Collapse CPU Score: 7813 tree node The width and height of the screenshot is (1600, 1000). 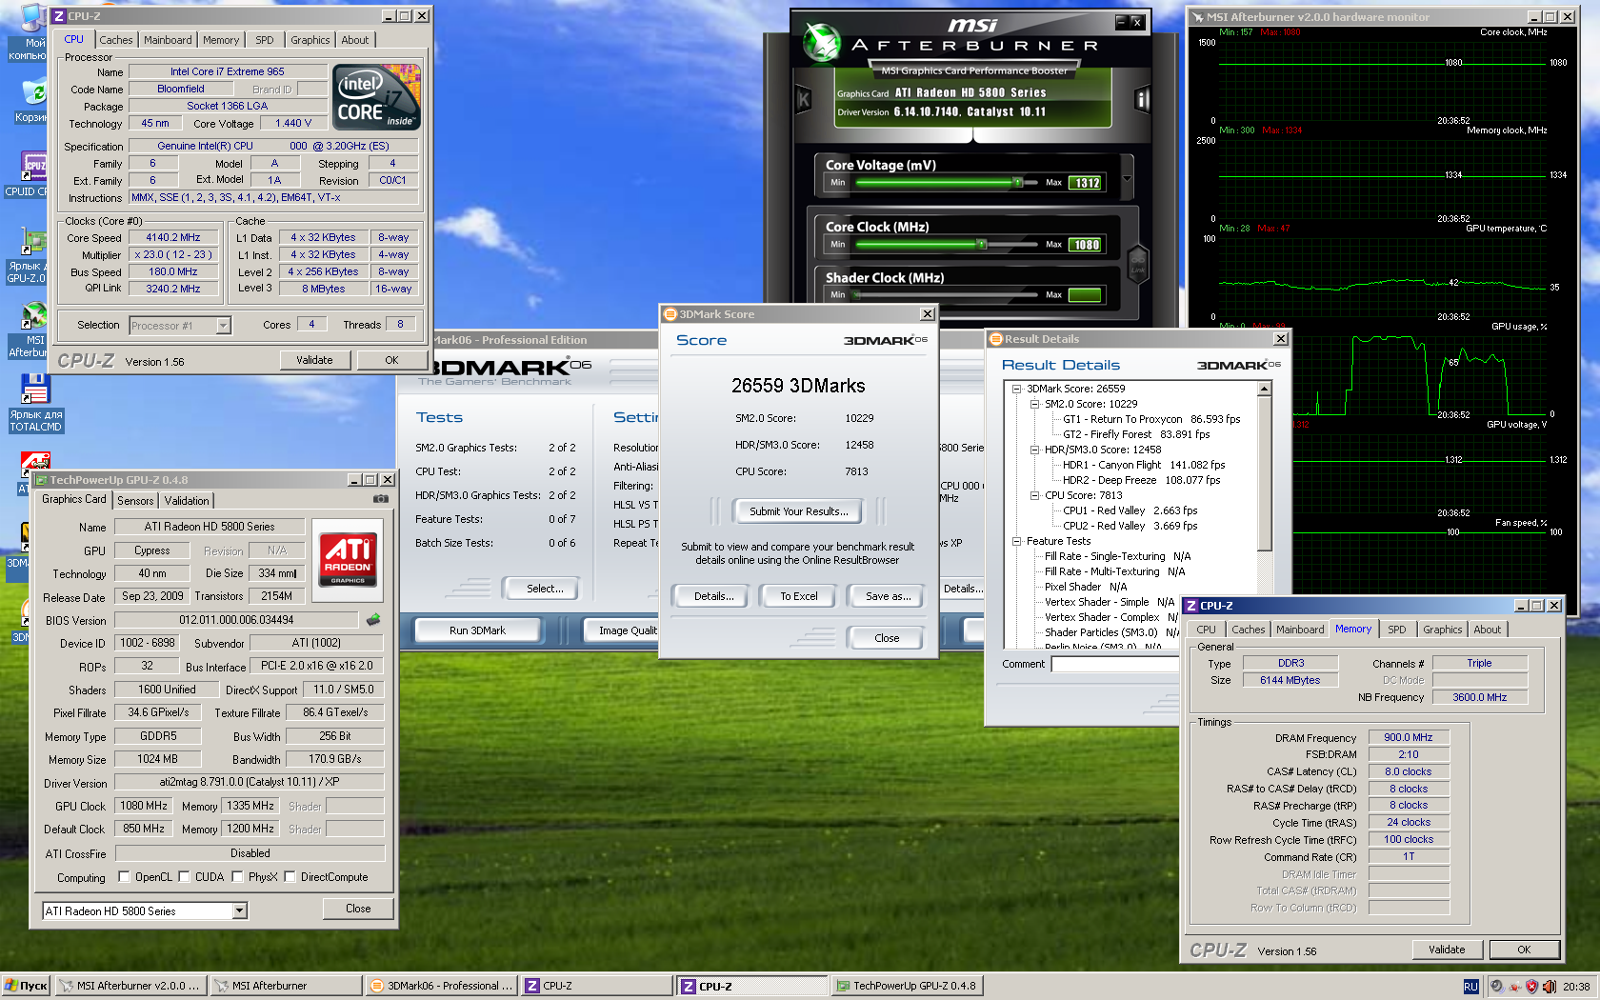click(1035, 495)
